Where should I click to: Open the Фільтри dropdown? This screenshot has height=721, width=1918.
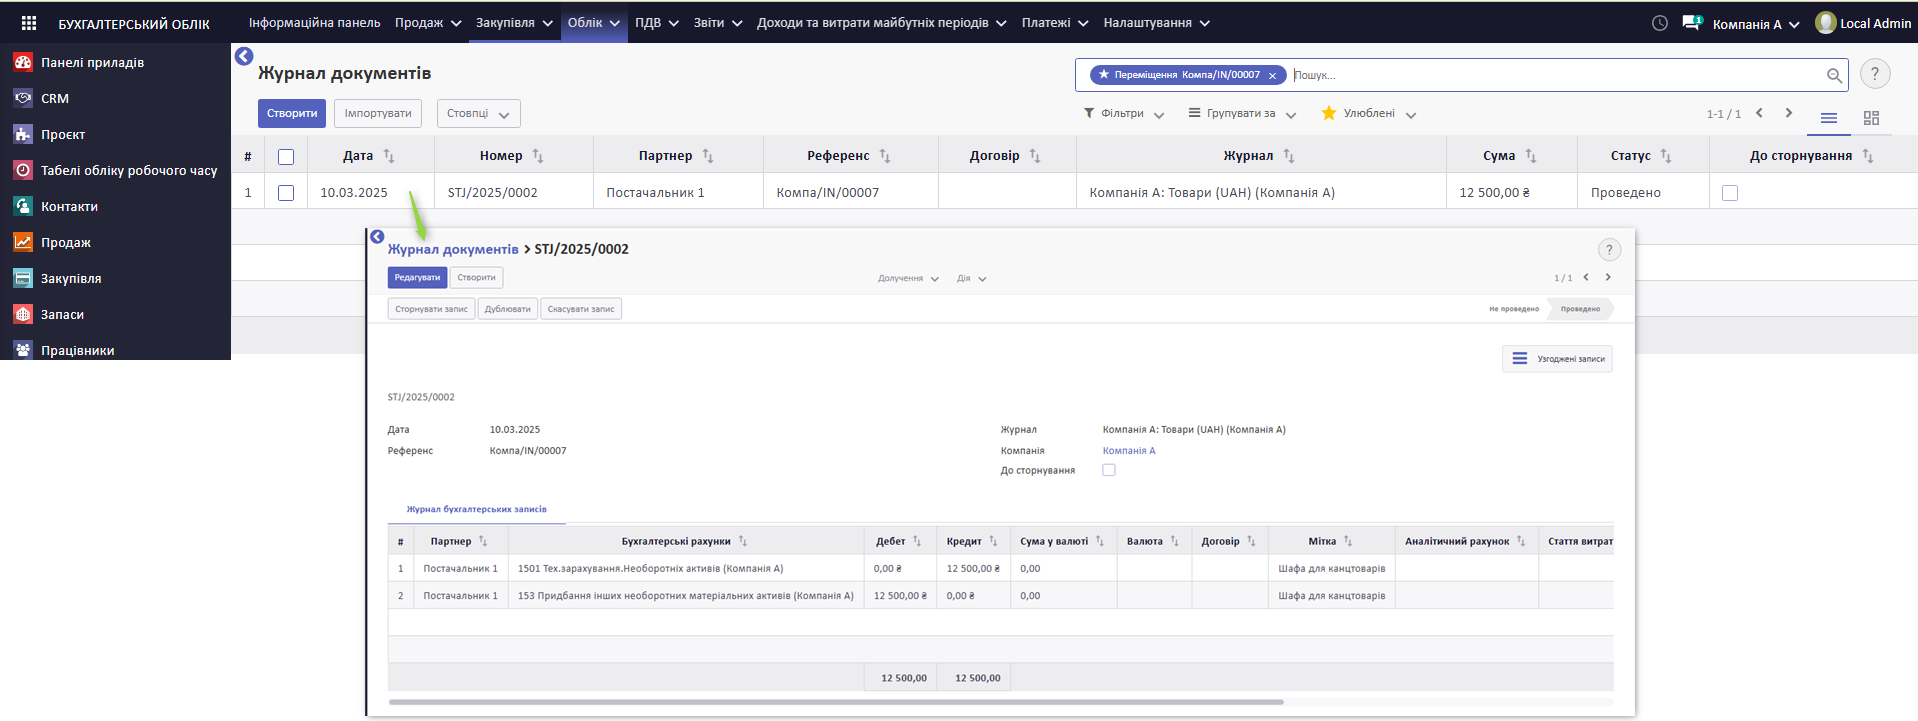[1124, 113]
